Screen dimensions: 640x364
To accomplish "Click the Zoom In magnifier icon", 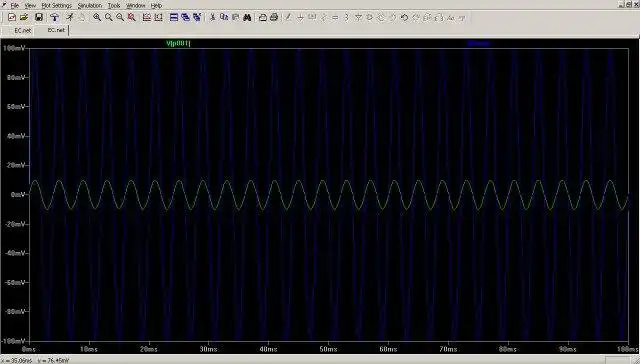I will pos(97,18).
